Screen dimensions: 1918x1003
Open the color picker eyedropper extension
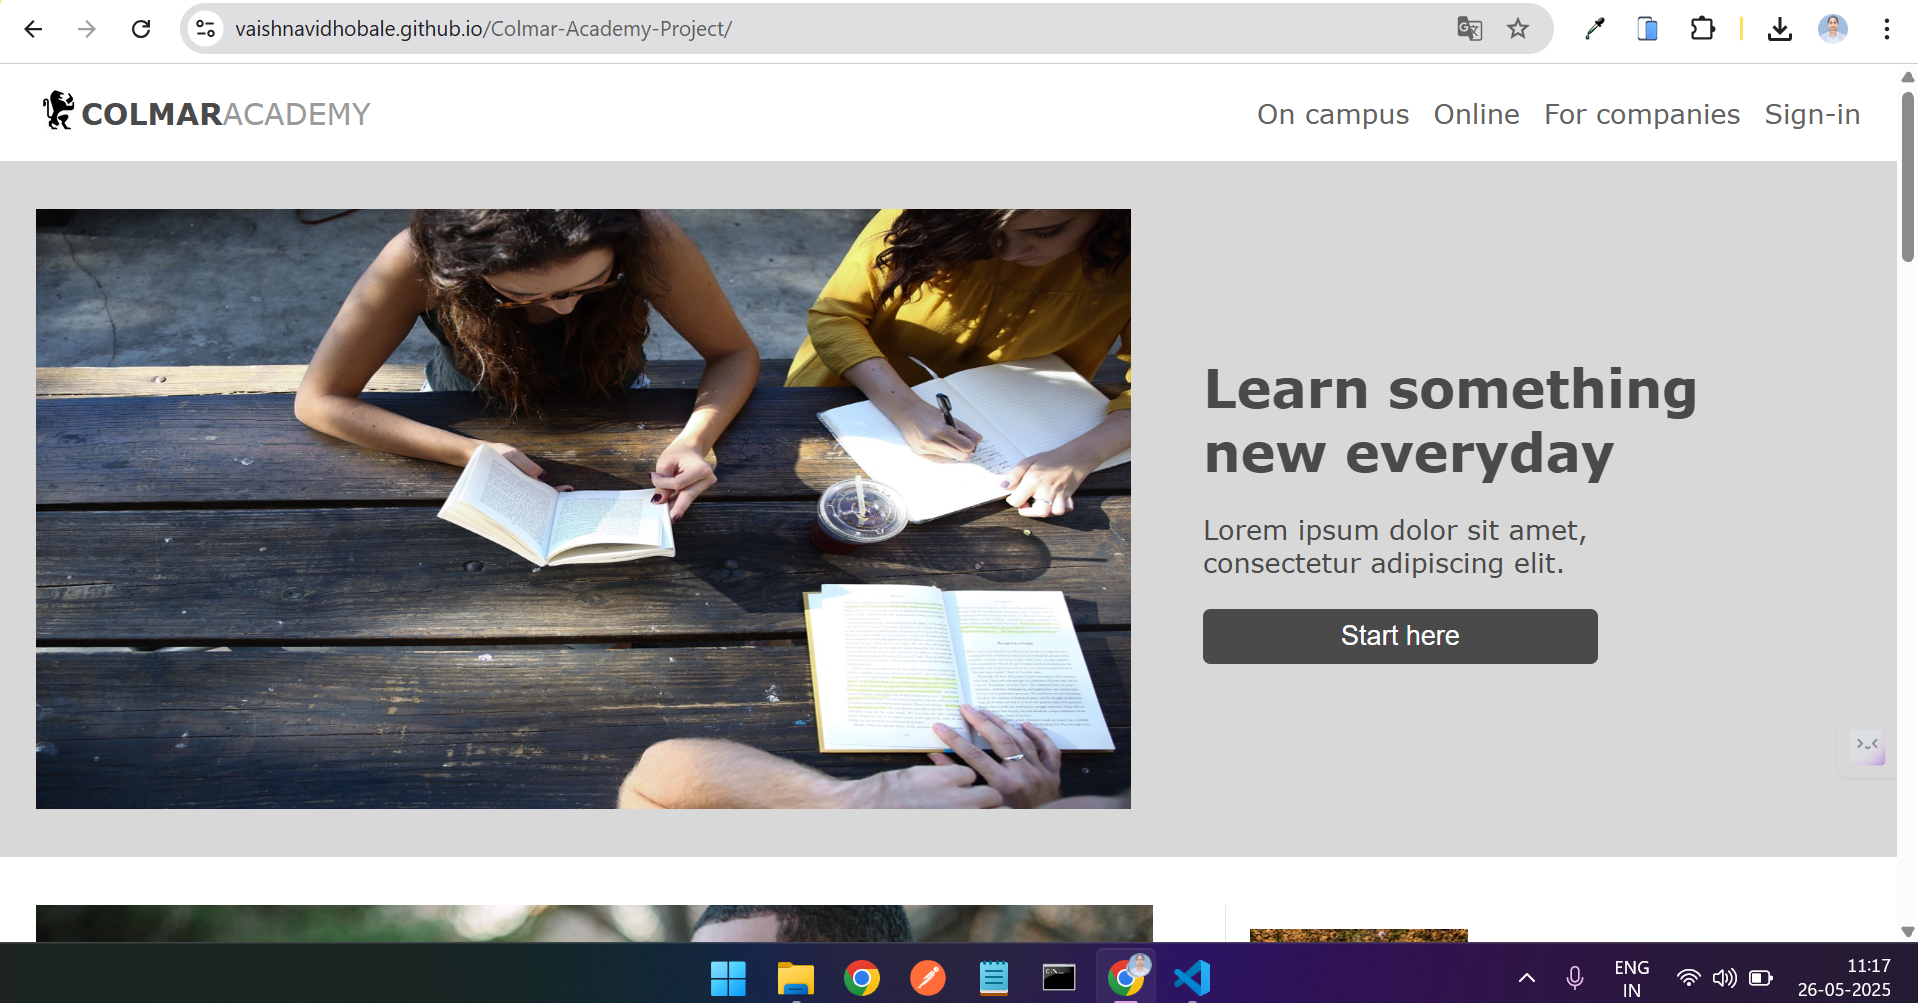click(1594, 29)
